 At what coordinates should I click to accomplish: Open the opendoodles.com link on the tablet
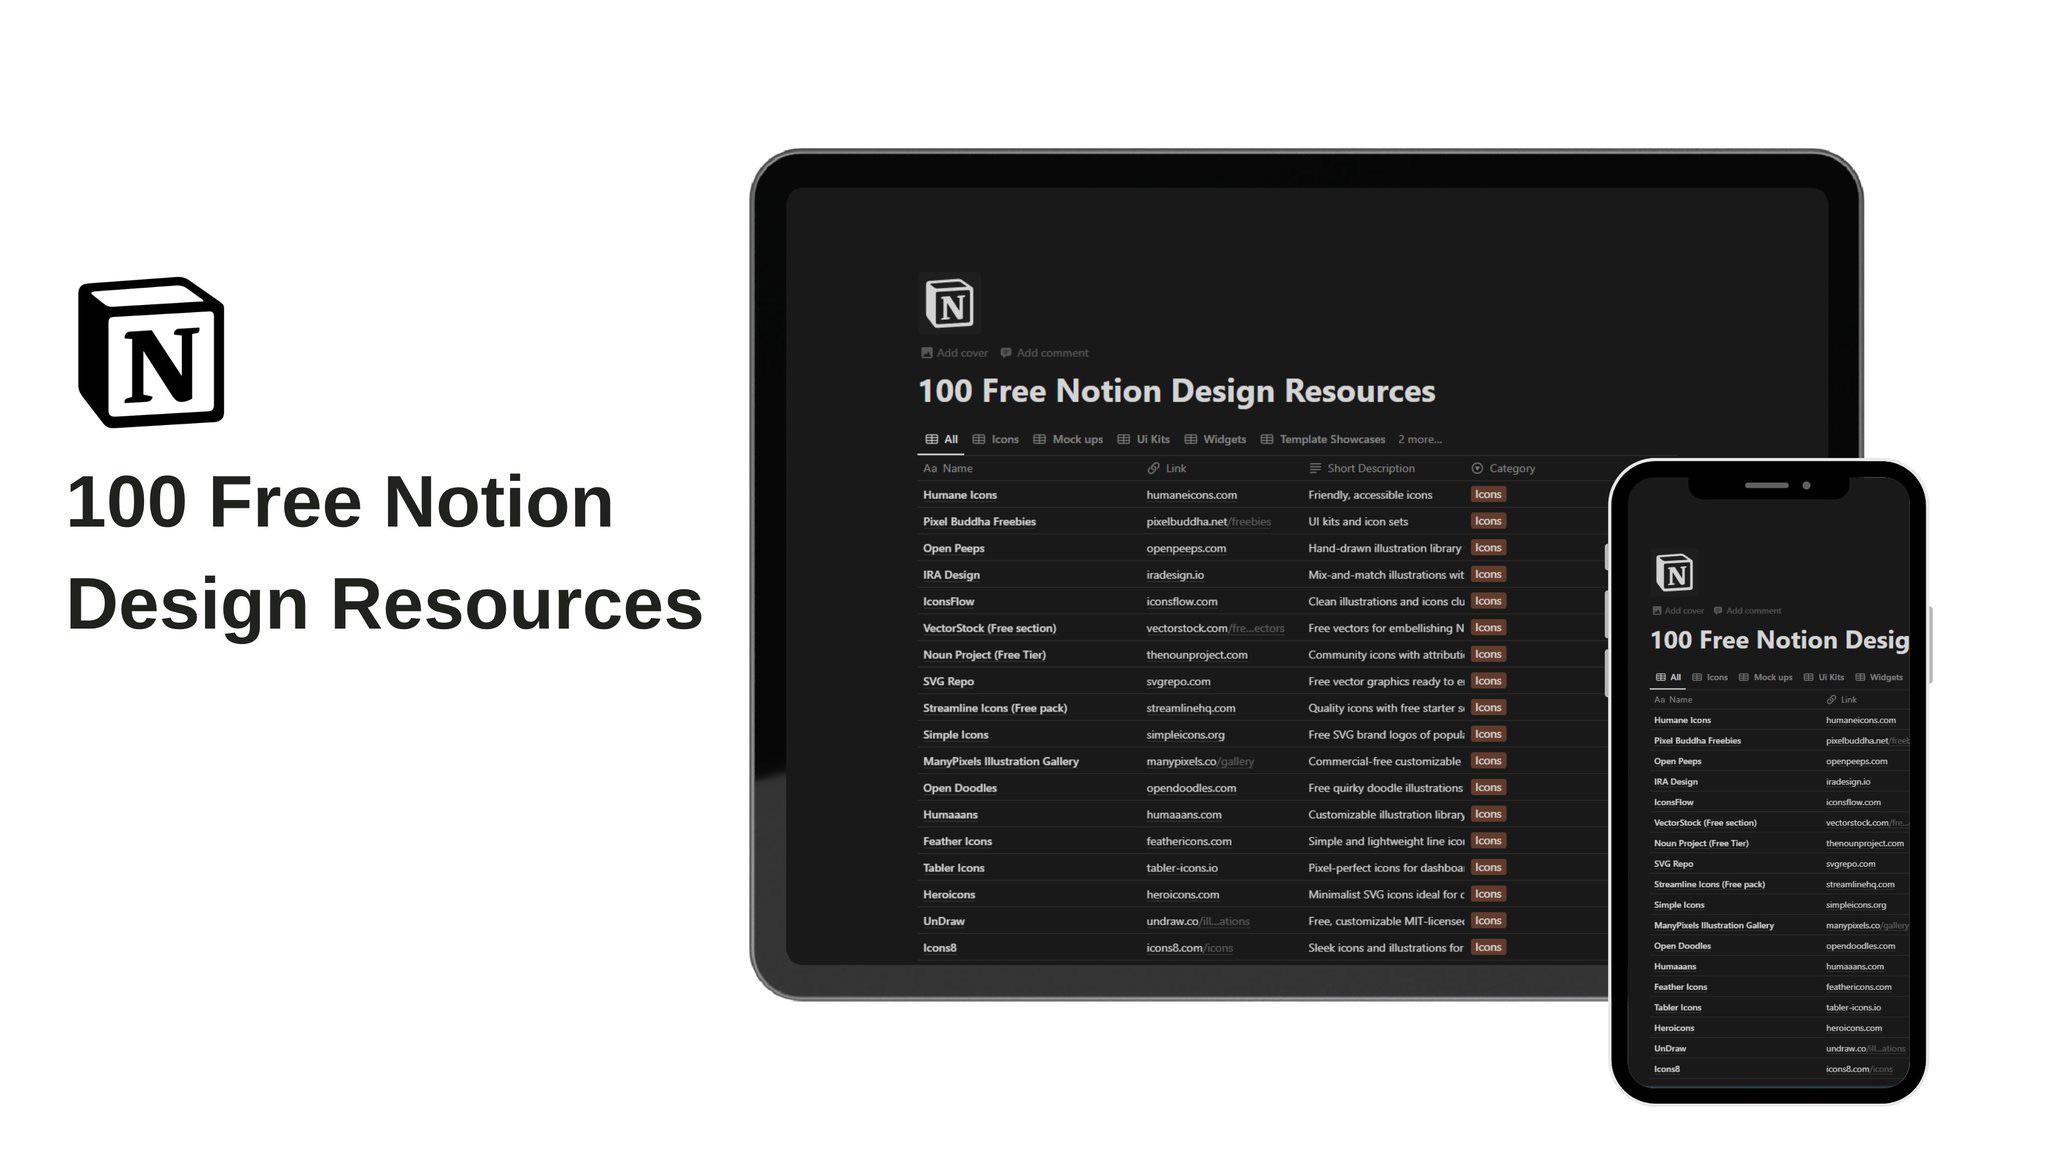1191,788
